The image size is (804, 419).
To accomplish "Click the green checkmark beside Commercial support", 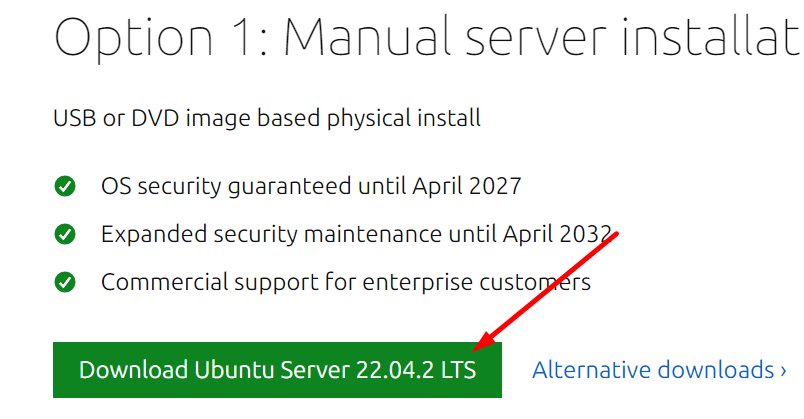I will [x=65, y=282].
